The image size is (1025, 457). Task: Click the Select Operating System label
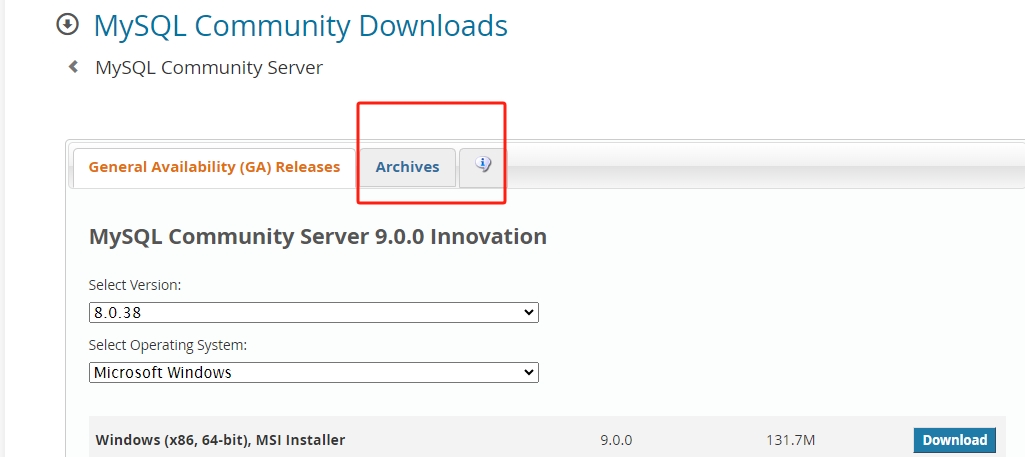(168, 345)
